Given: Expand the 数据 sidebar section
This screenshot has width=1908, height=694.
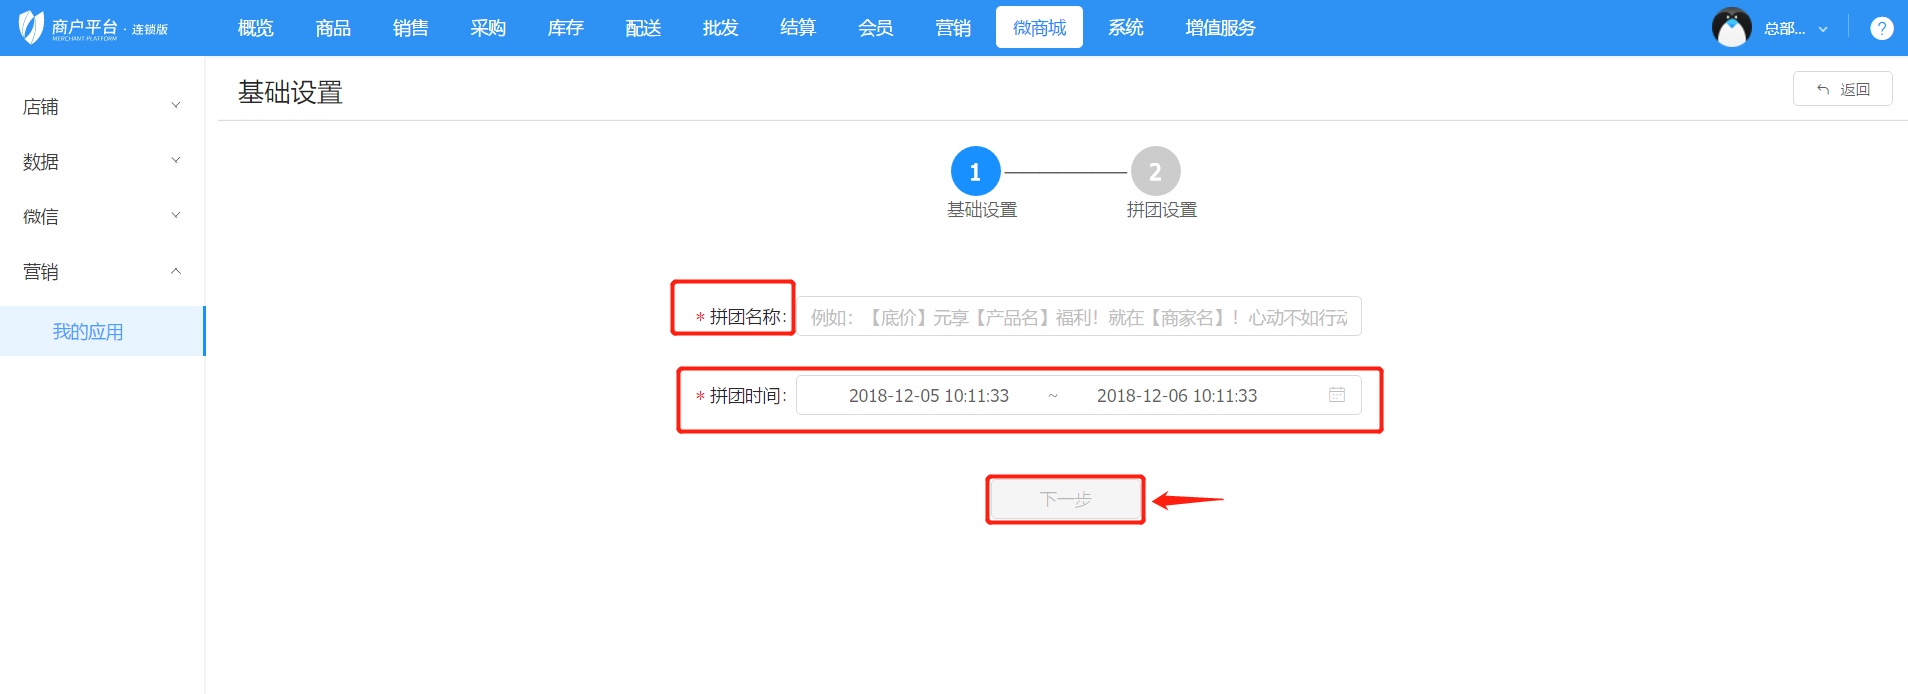Looking at the screenshot, I should click(x=100, y=162).
